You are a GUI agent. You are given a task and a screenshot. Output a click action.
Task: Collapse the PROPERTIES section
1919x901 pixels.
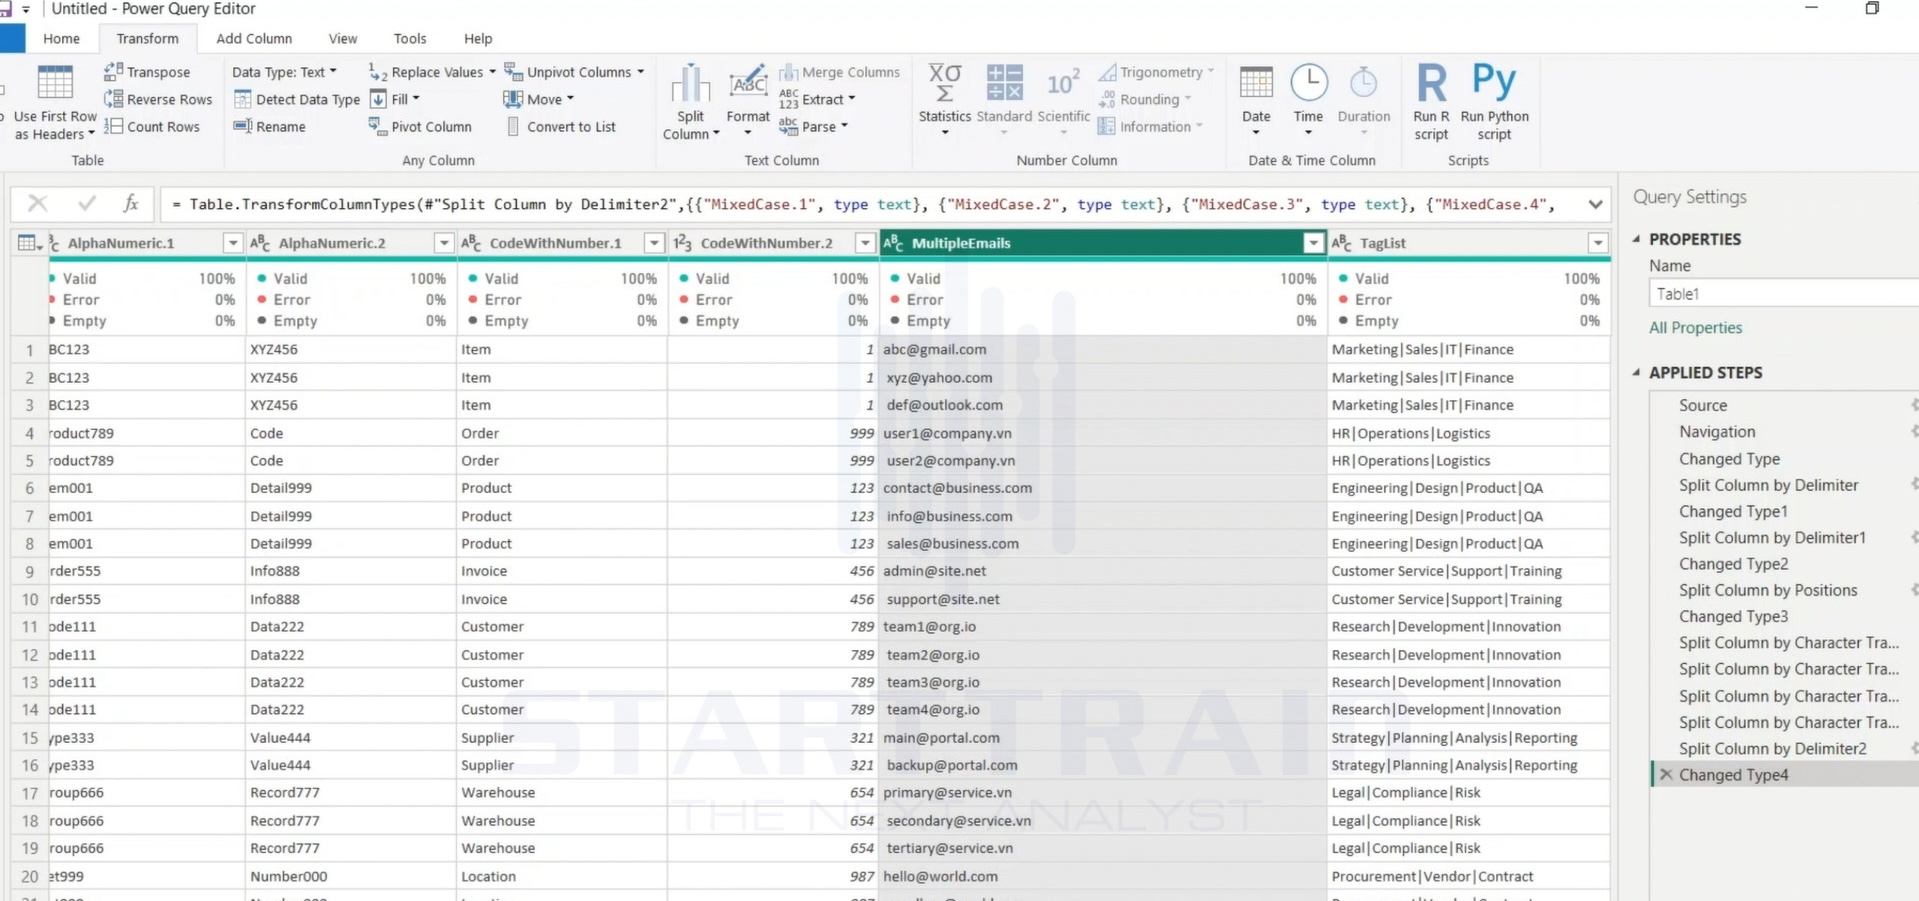click(1637, 239)
